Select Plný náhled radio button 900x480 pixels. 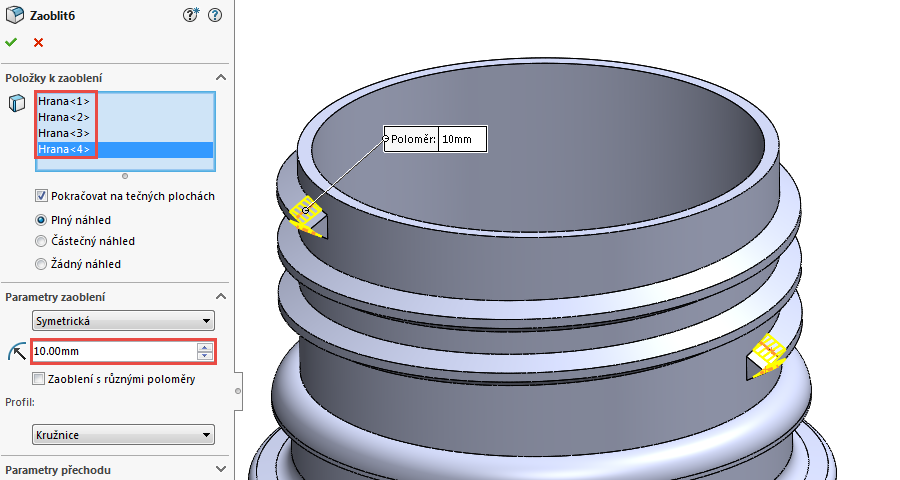(x=41, y=220)
